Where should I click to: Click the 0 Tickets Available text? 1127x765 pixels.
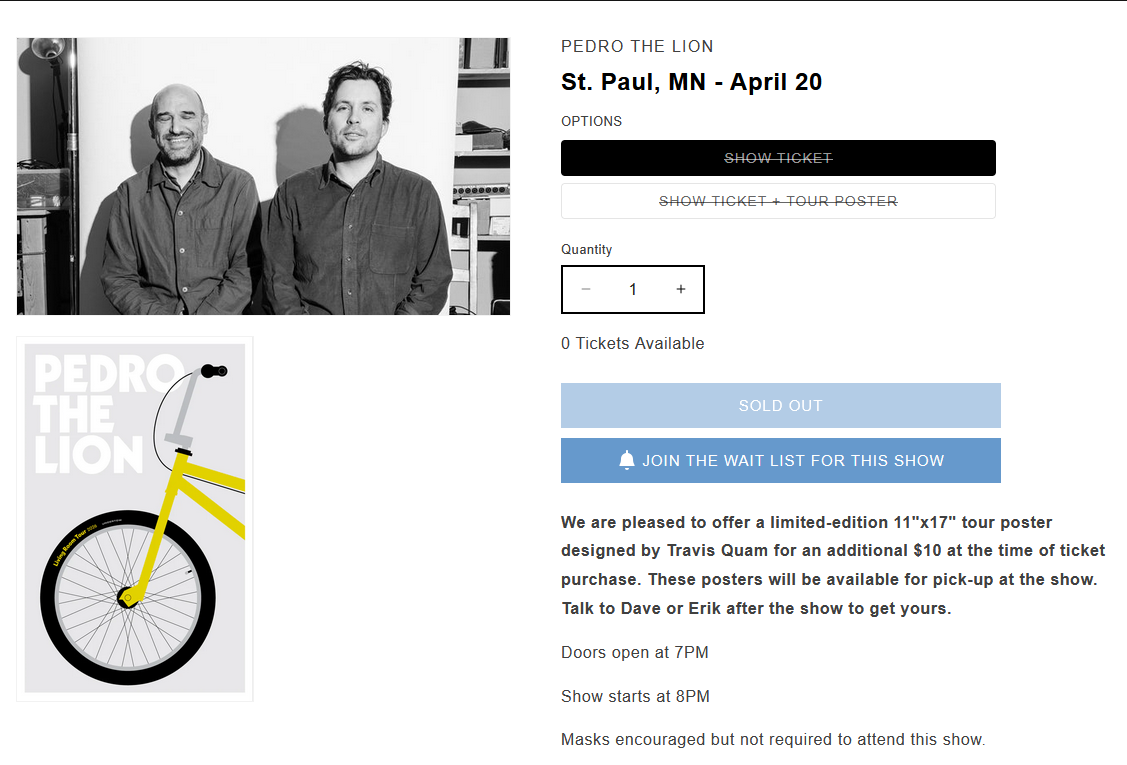pyautogui.click(x=632, y=343)
